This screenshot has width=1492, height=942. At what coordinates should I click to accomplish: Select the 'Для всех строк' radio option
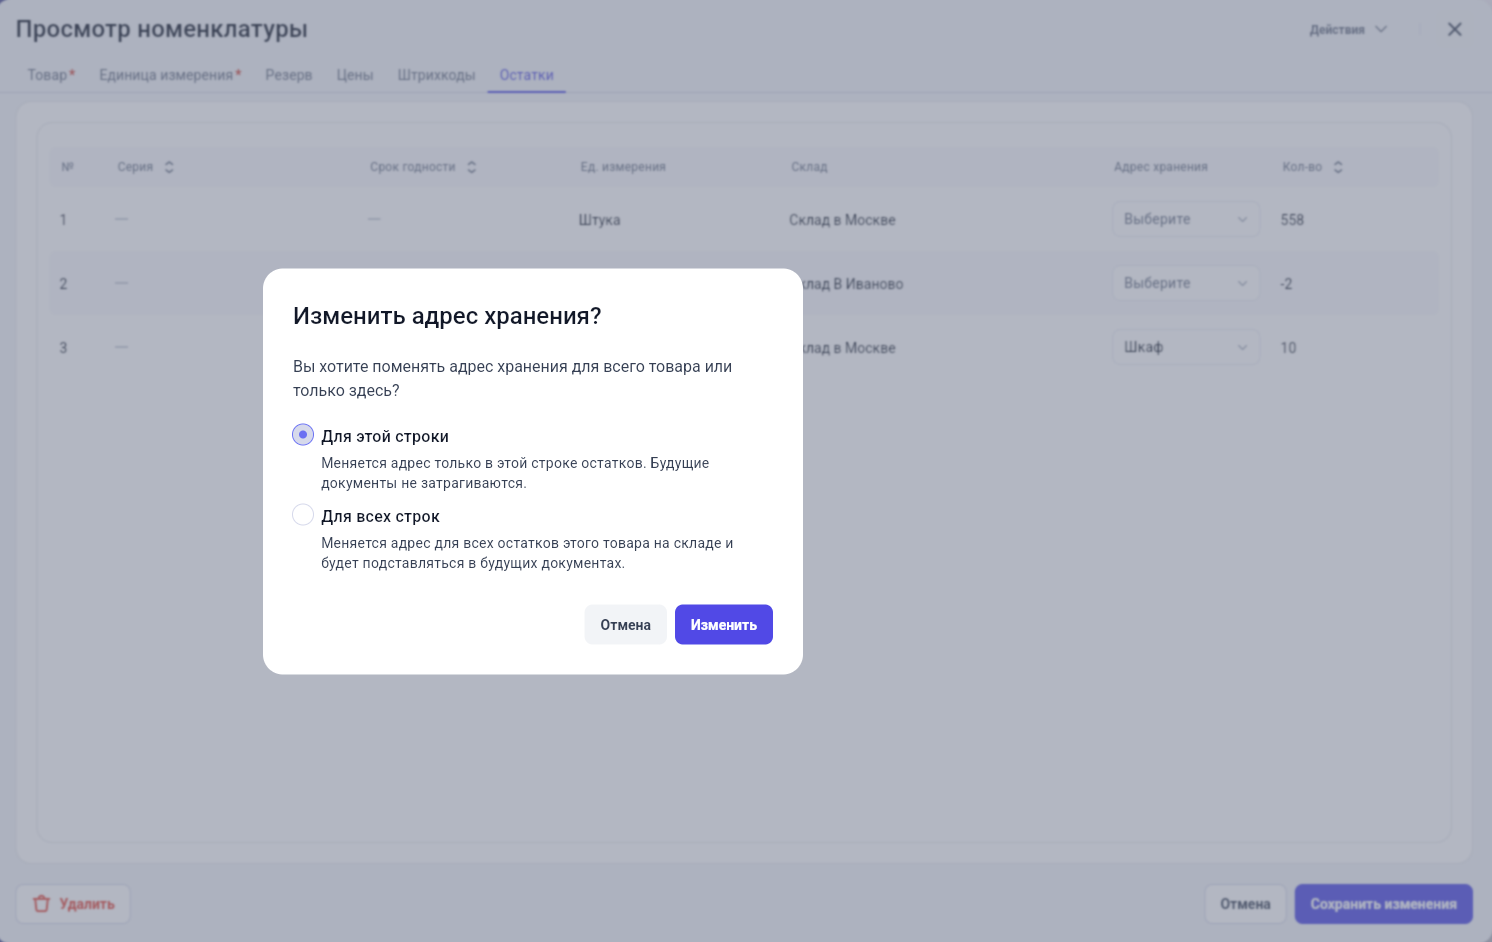(x=303, y=515)
